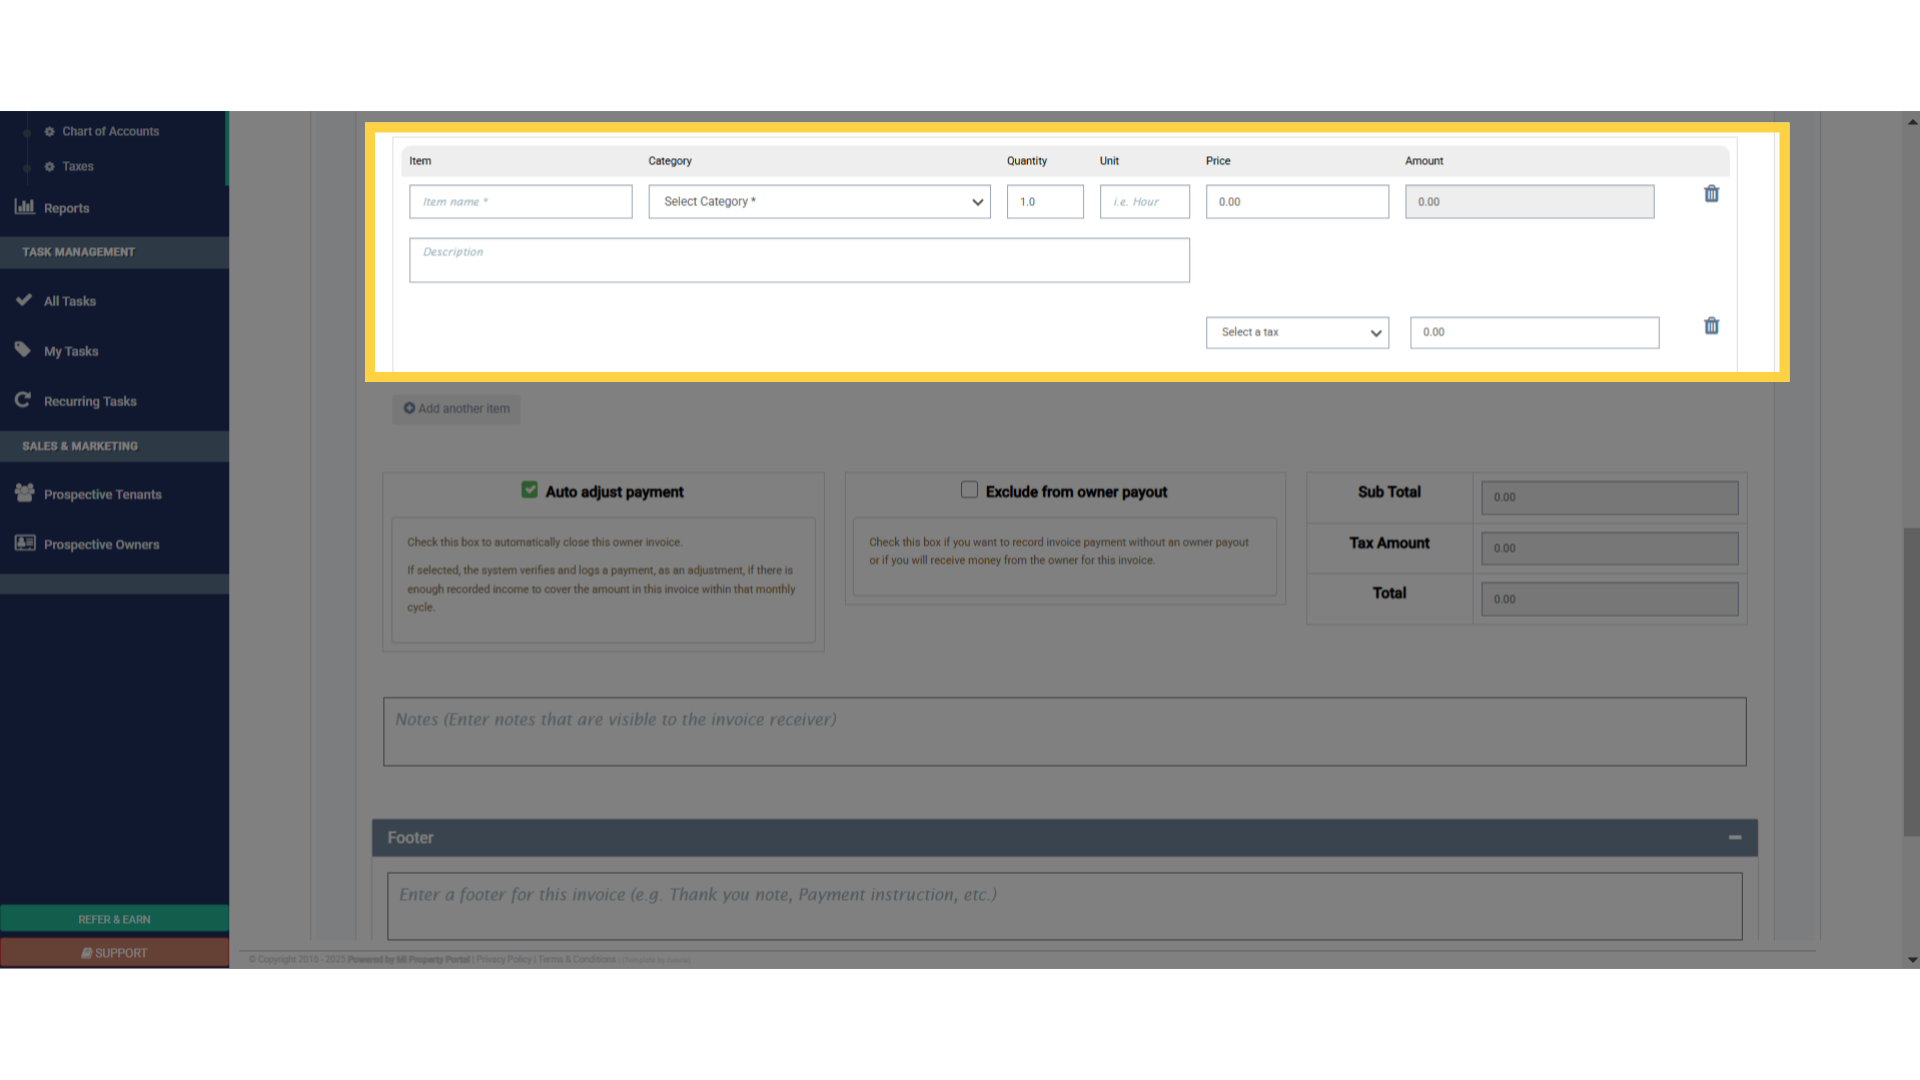Click Add another item button

pos(456,409)
